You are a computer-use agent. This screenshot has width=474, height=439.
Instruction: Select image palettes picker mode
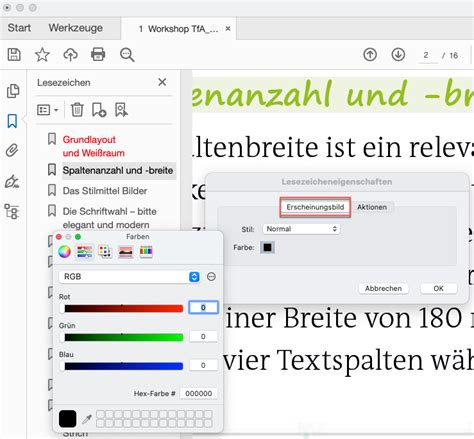tap(126, 252)
